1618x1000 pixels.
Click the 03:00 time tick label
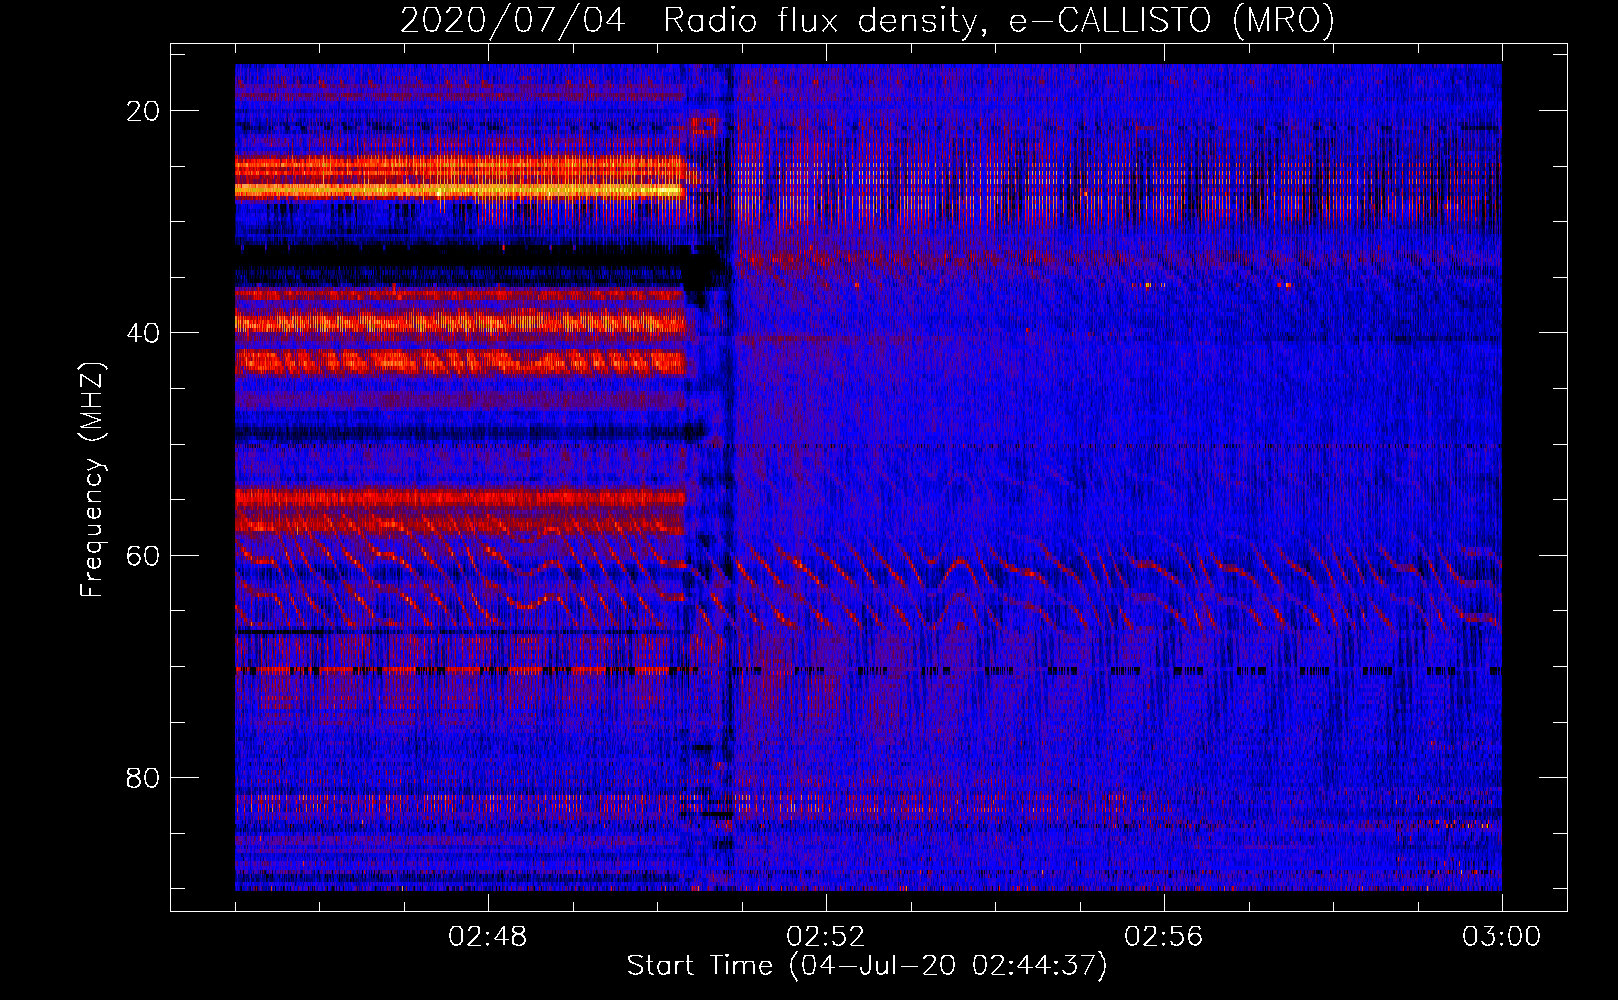[x=1502, y=937]
